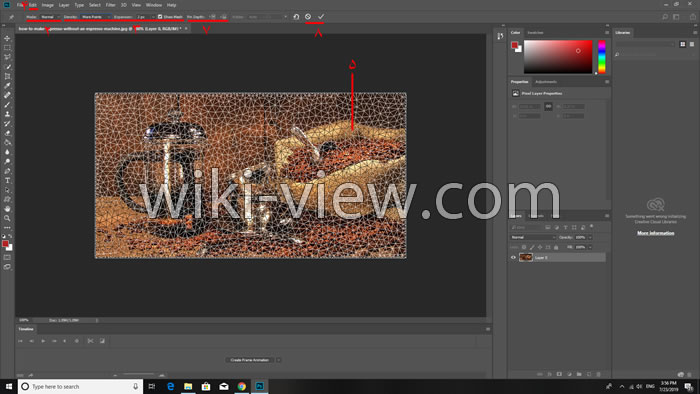
Task: Click the foreground color swatch in Color panel
Action: click(514, 45)
